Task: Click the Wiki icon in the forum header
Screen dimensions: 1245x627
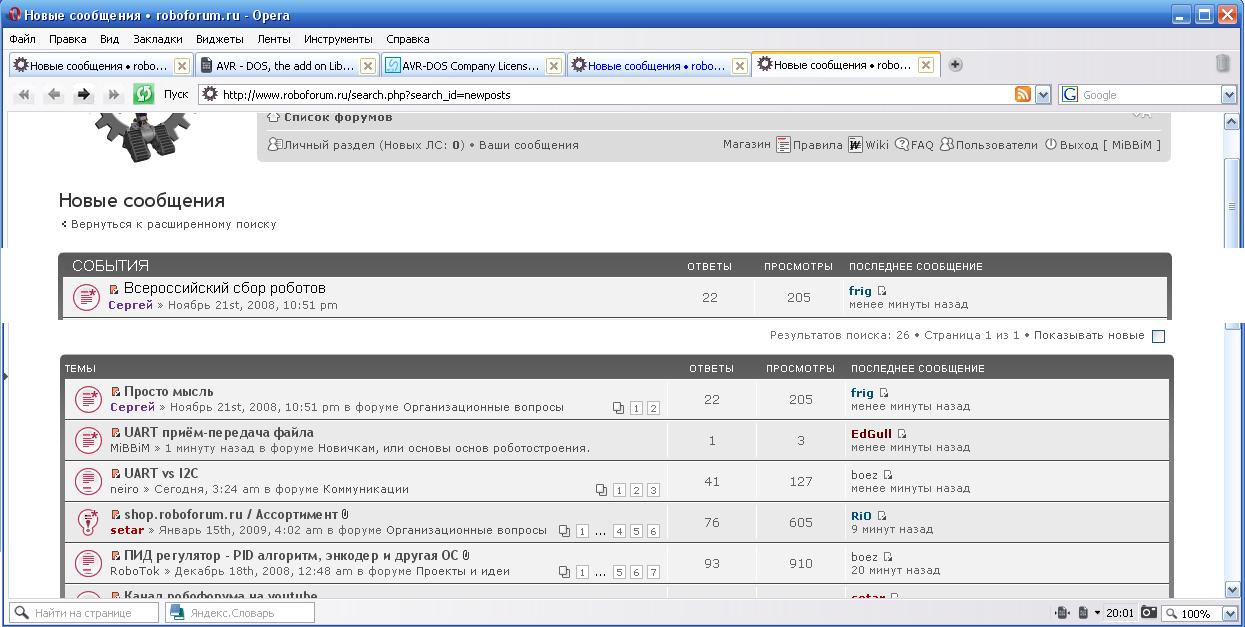Action: point(855,145)
